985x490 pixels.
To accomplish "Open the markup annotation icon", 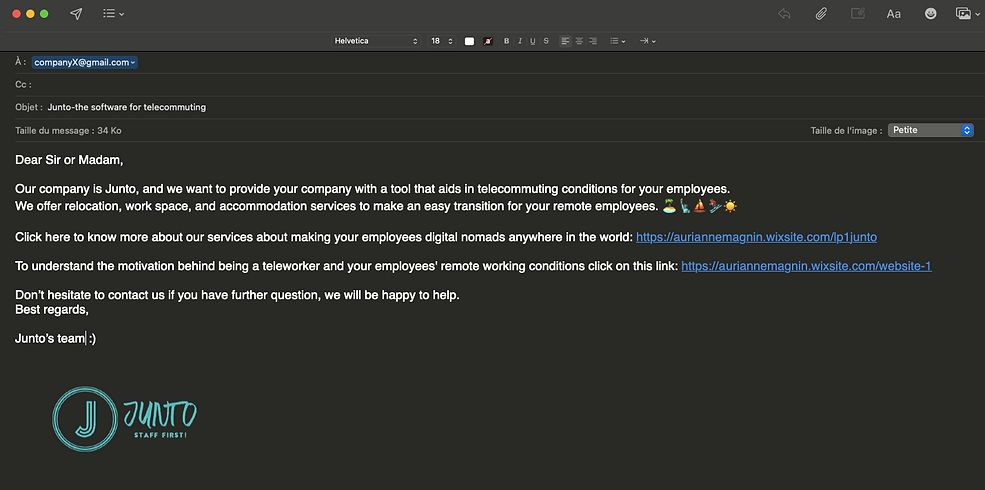I will [x=857, y=14].
